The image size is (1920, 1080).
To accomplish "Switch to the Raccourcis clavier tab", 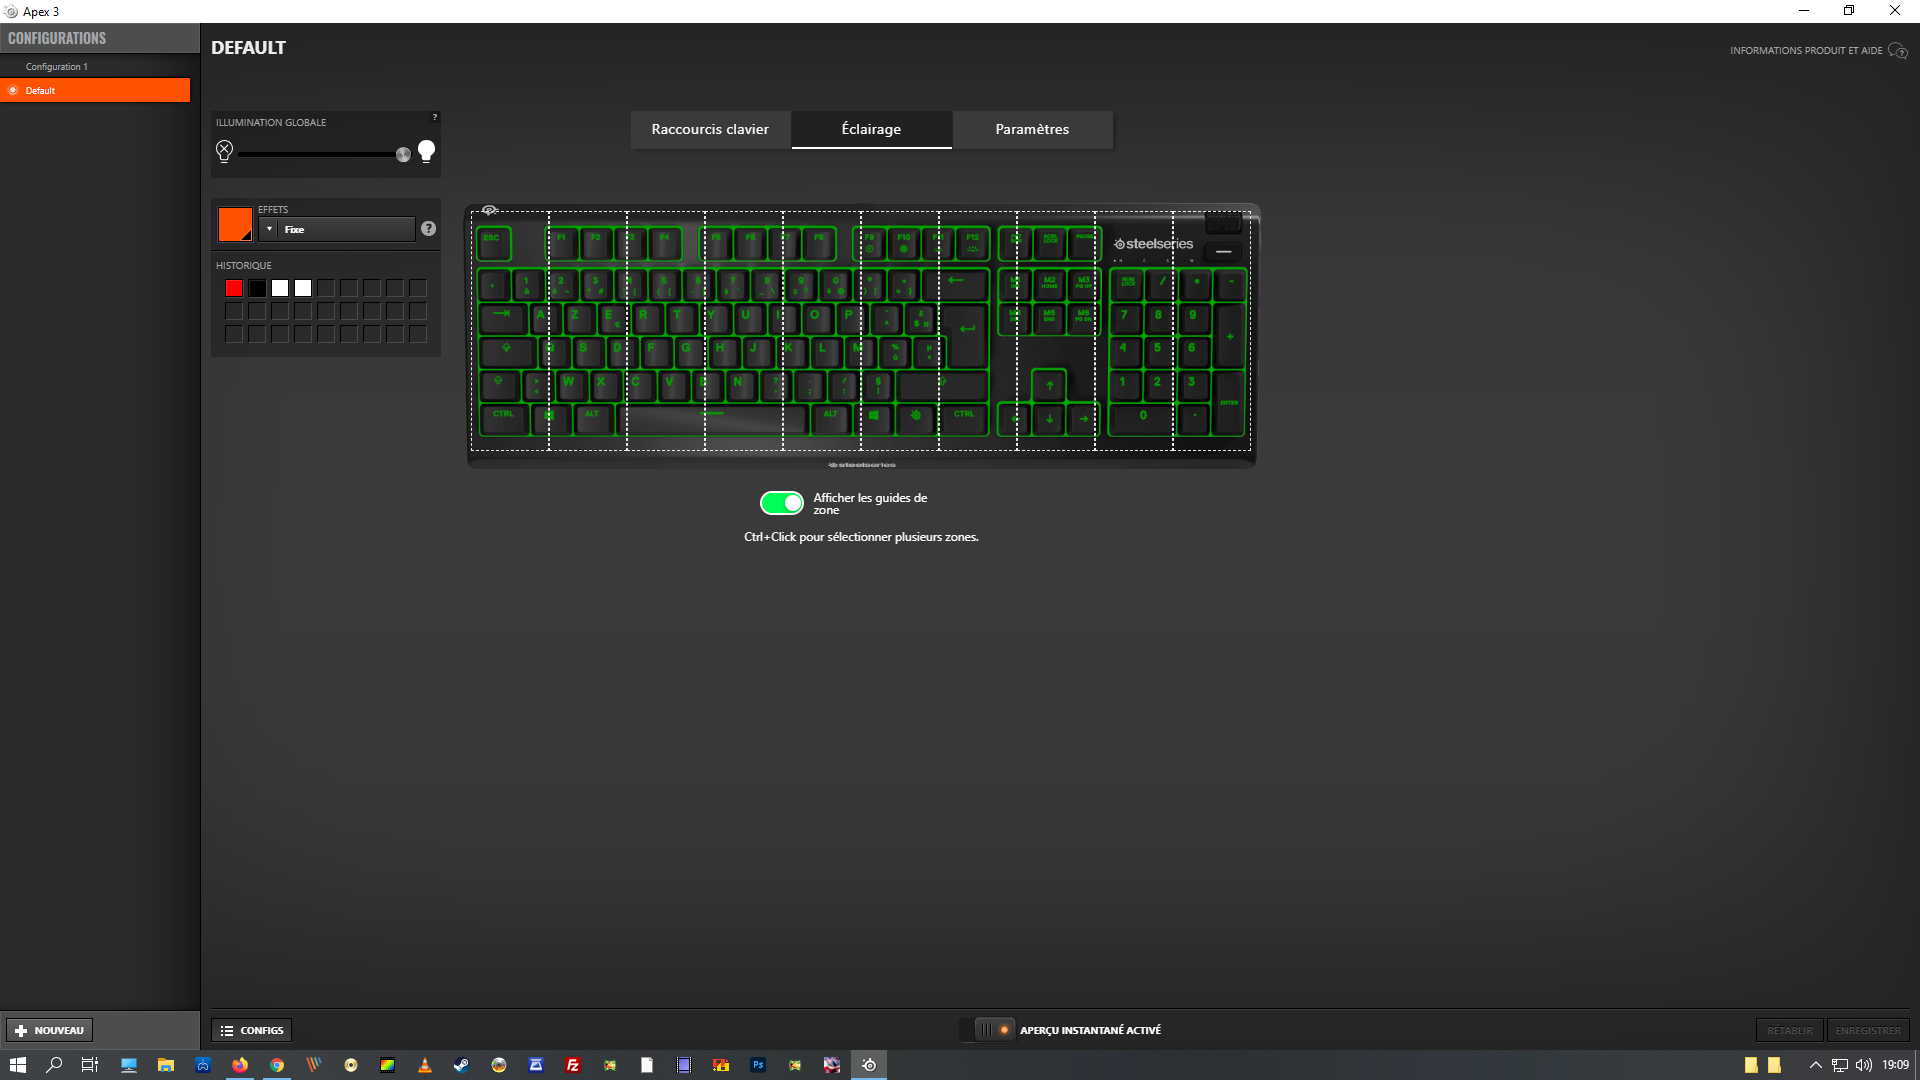I will point(710,129).
